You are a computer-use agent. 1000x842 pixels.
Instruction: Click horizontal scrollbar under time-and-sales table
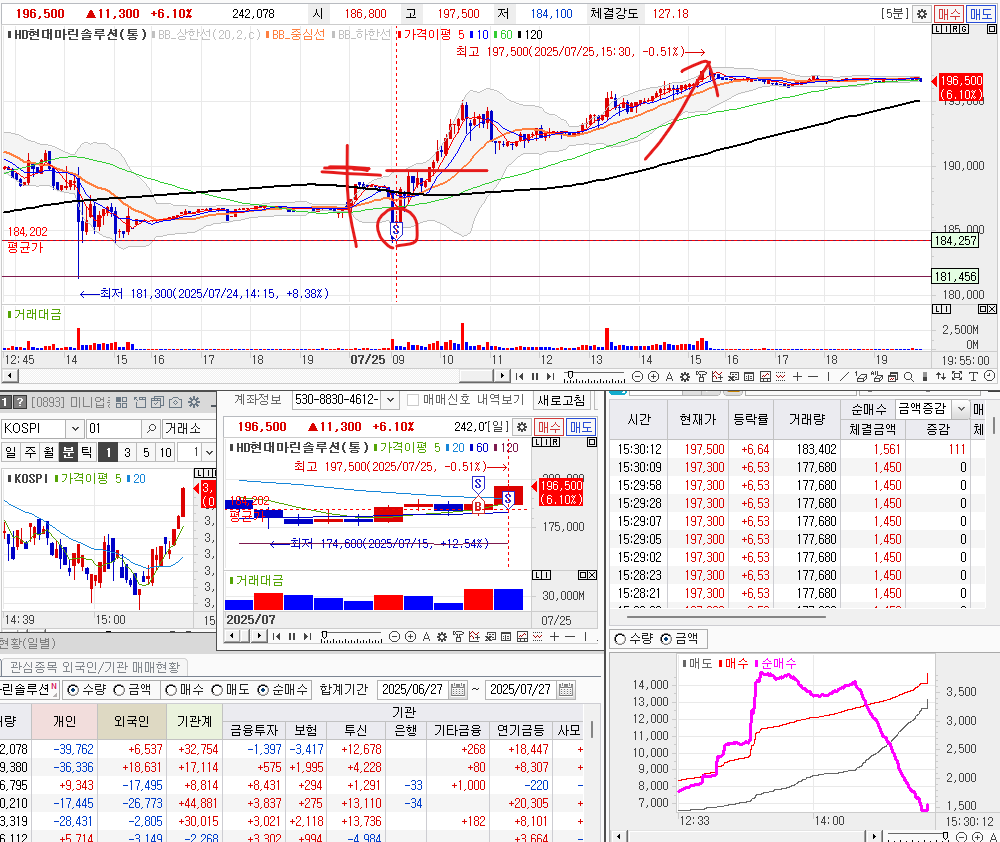click(x=726, y=617)
